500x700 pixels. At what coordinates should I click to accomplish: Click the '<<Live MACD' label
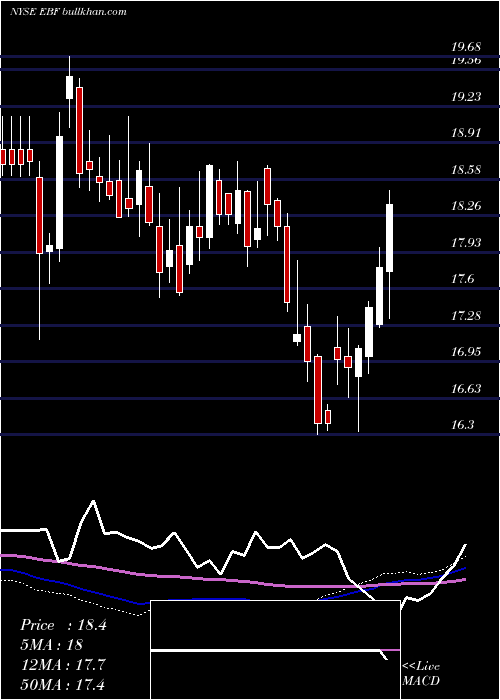pos(421,673)
